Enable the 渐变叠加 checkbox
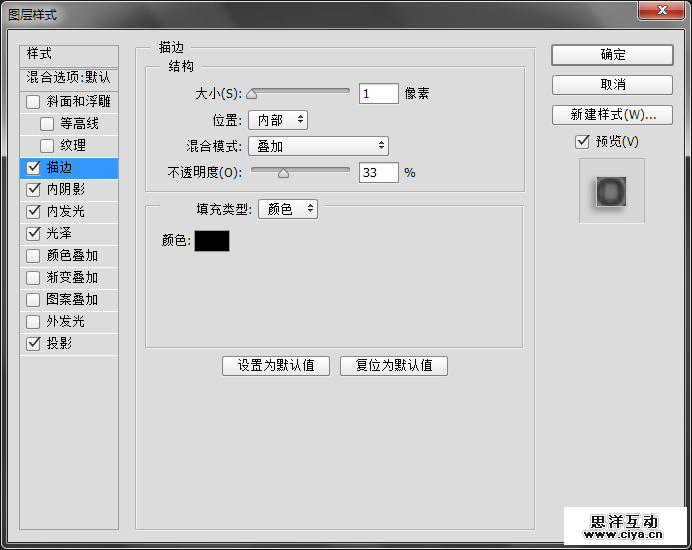This screenshot has width=692, height=550. click(x=33, y=278)
